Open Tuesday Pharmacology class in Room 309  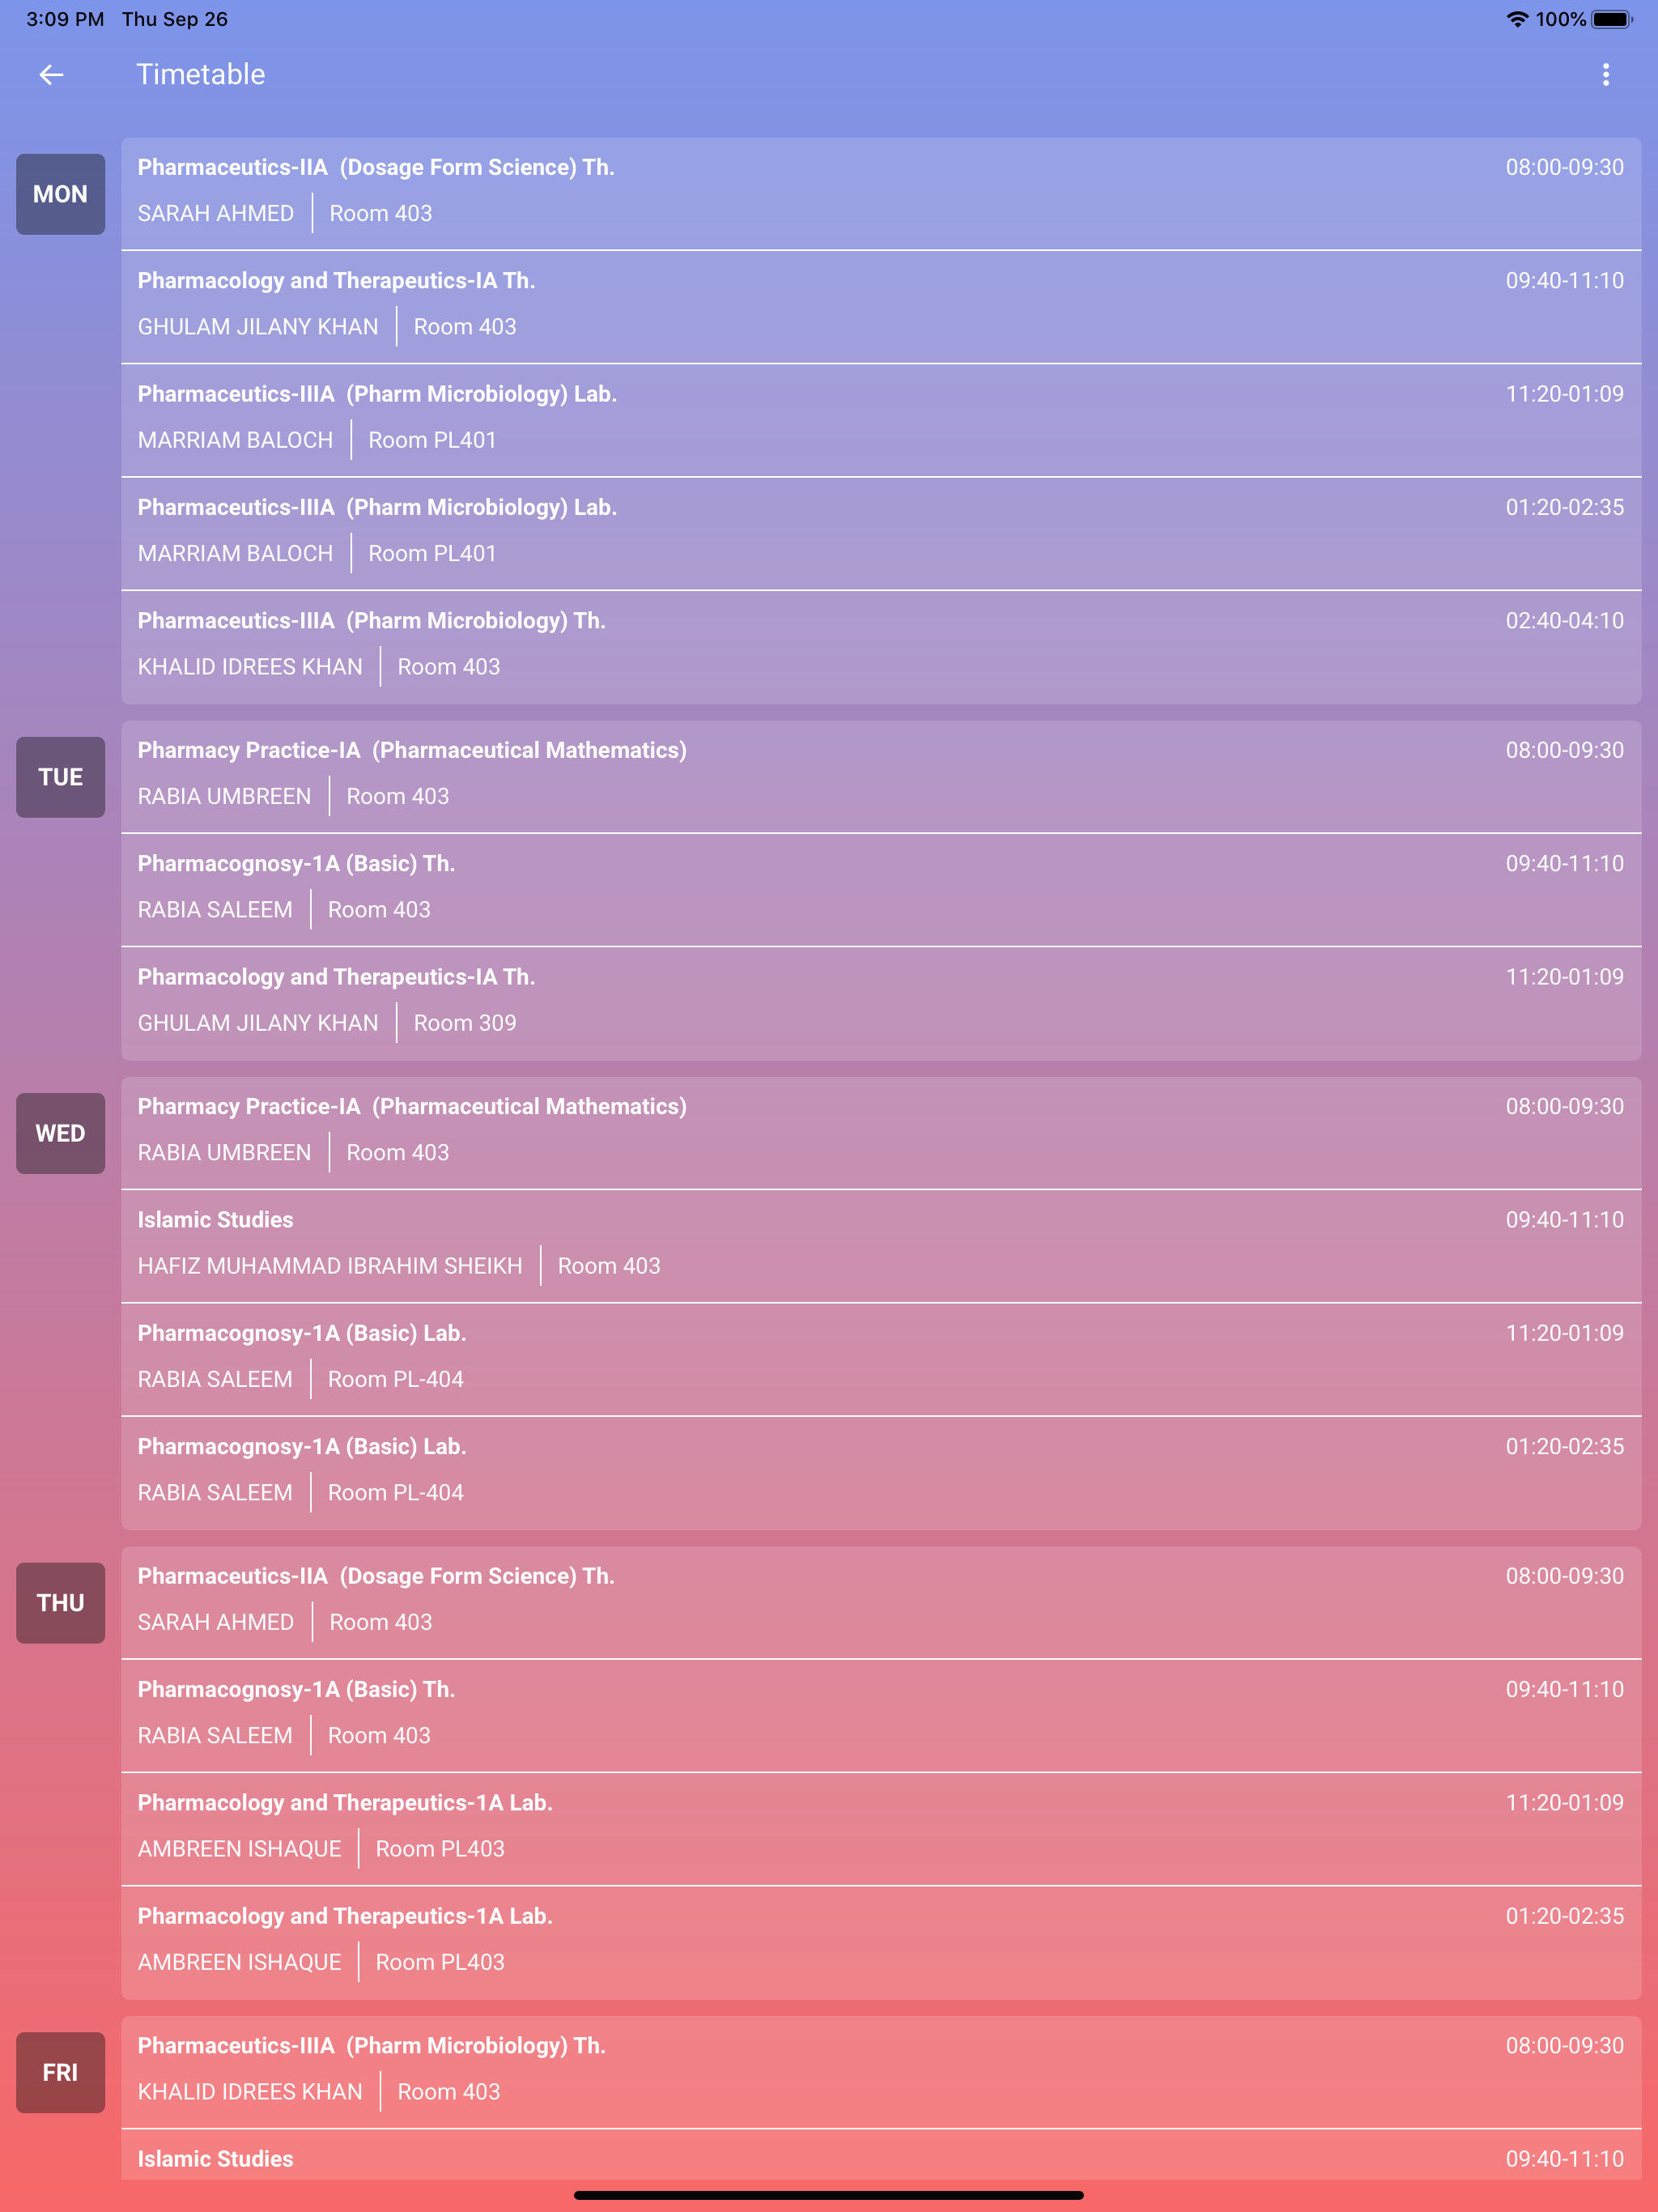(881, 1003)
